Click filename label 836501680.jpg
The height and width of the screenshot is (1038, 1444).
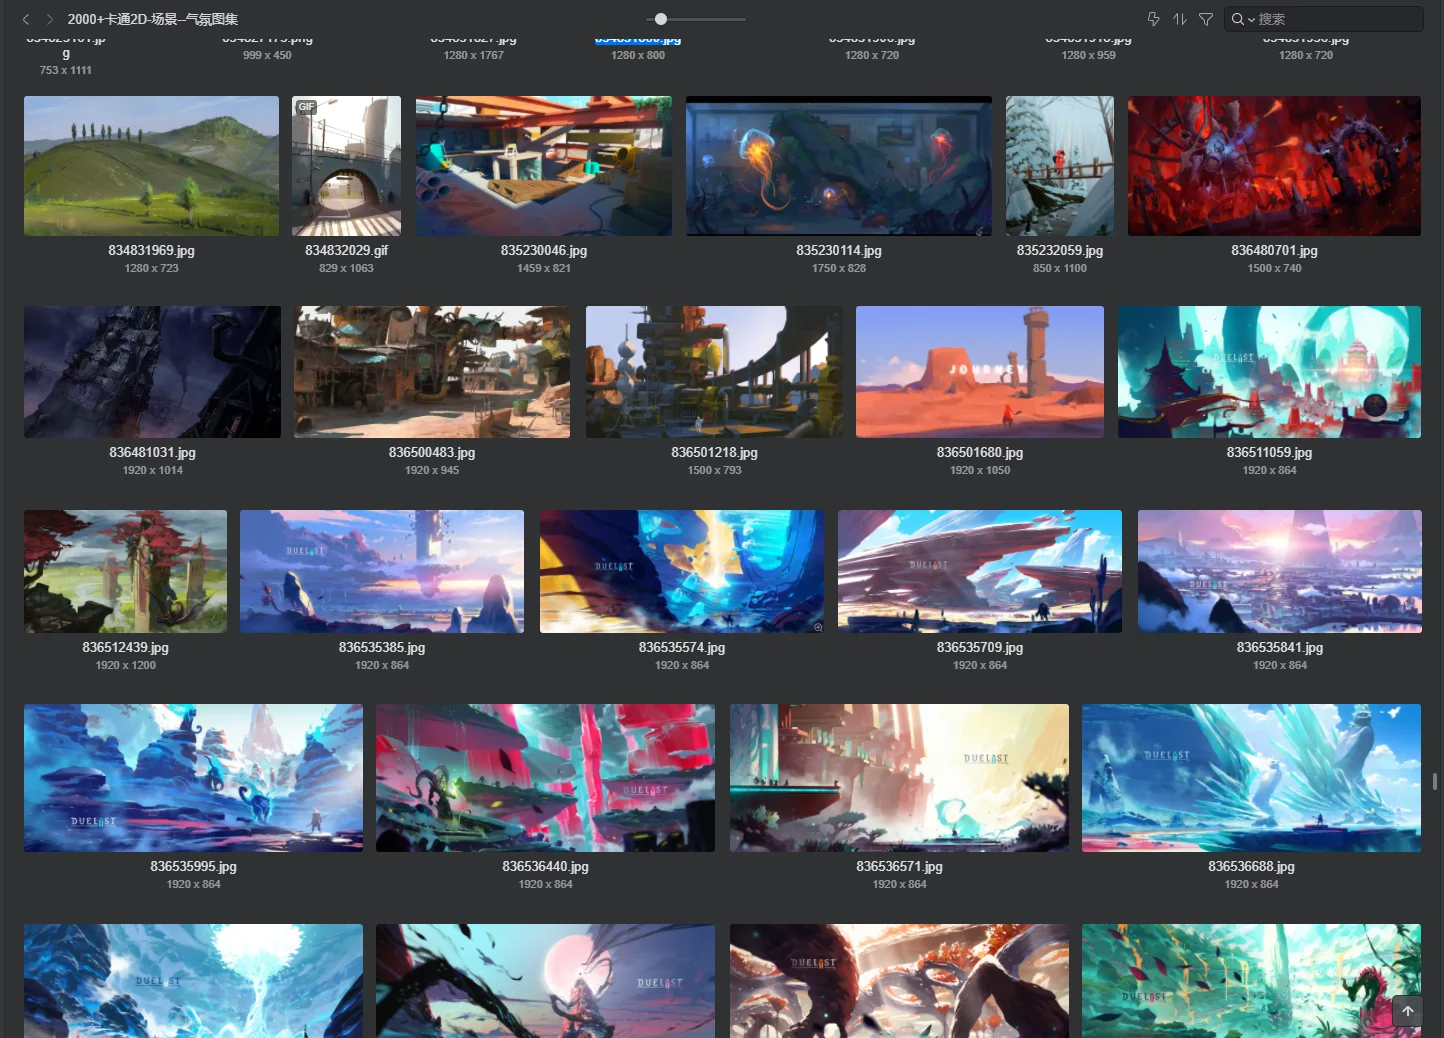click(980, 453)
